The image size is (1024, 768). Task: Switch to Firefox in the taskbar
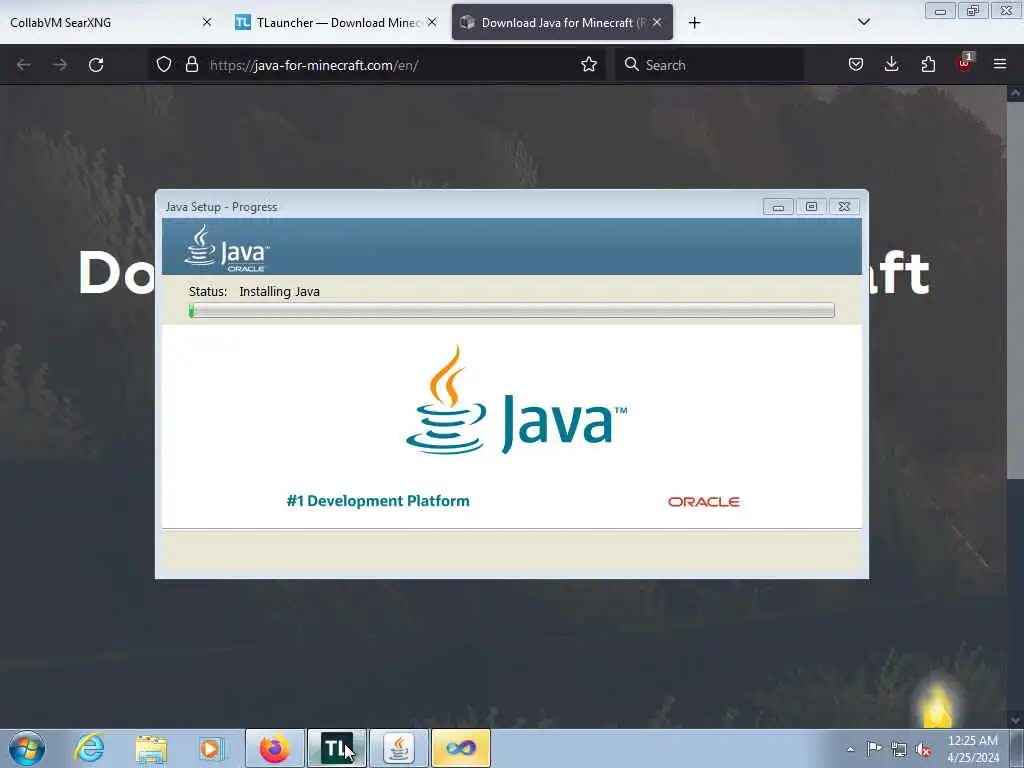click(x=275, y=748)
